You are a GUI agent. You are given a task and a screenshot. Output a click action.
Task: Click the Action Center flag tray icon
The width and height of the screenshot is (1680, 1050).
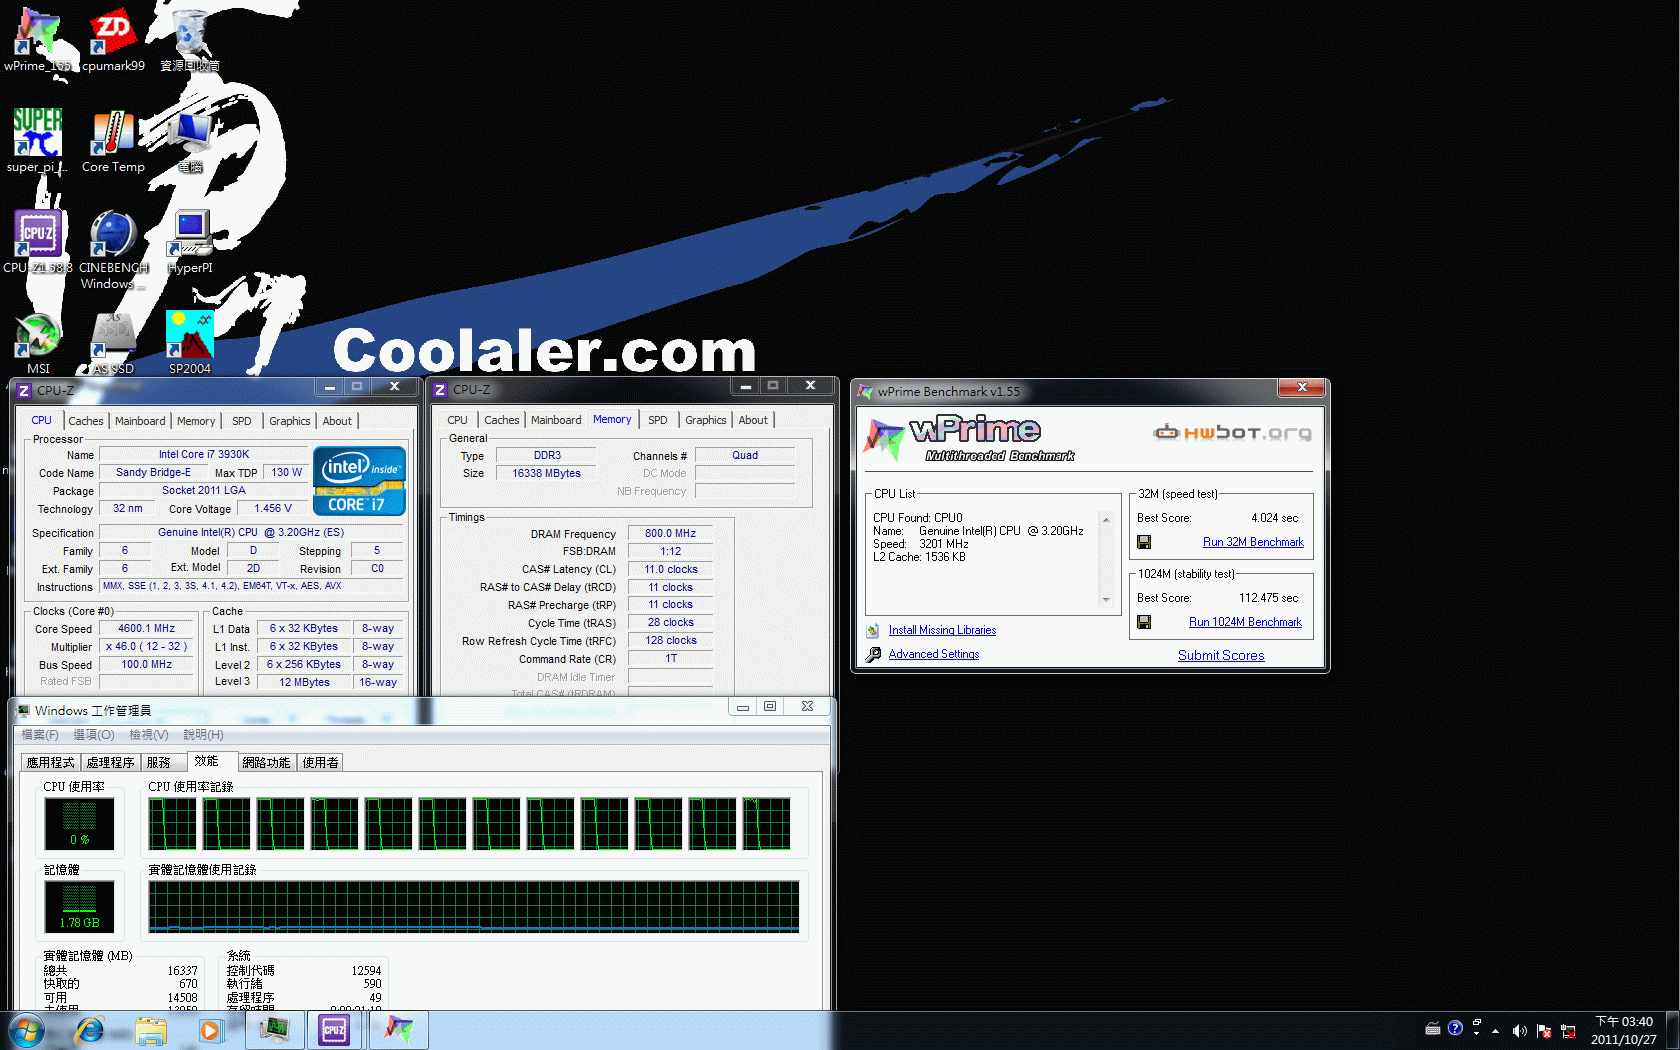[x=1544, y=1031]
